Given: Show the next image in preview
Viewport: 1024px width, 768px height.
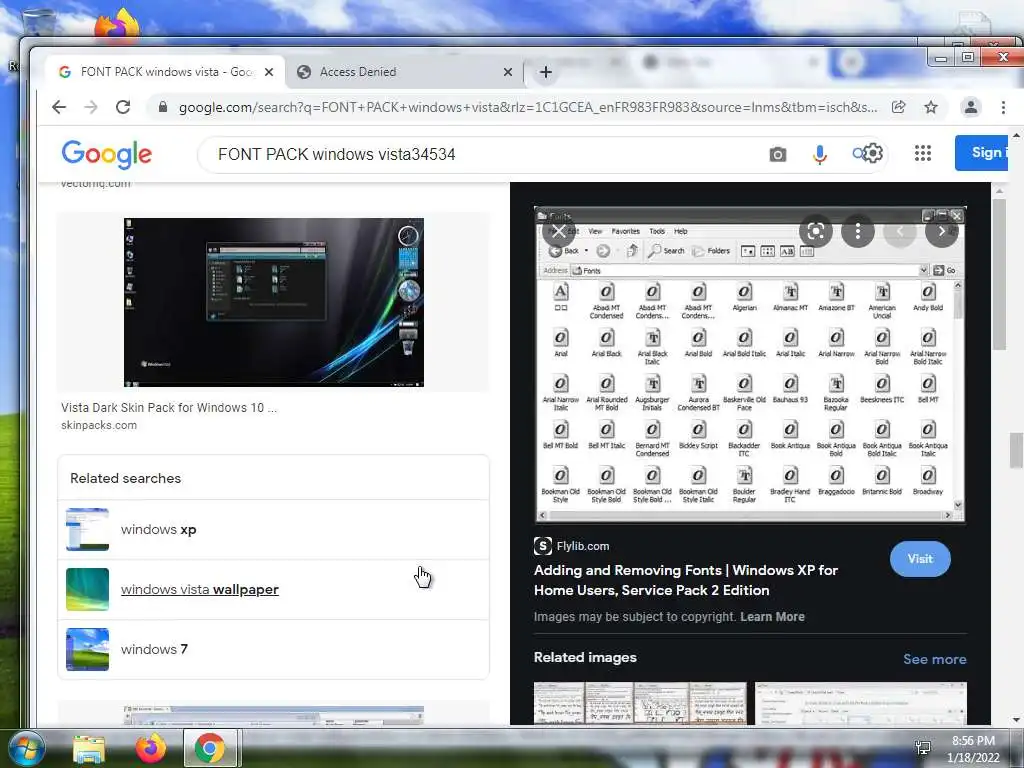Looking at the screenshot, I should point(941,231).
